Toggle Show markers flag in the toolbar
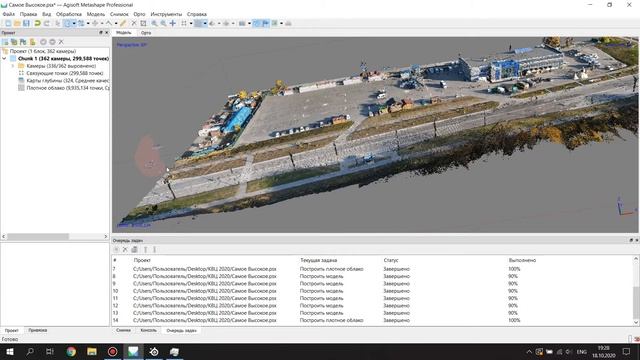The image size is (640, 360). coord(266,24)
